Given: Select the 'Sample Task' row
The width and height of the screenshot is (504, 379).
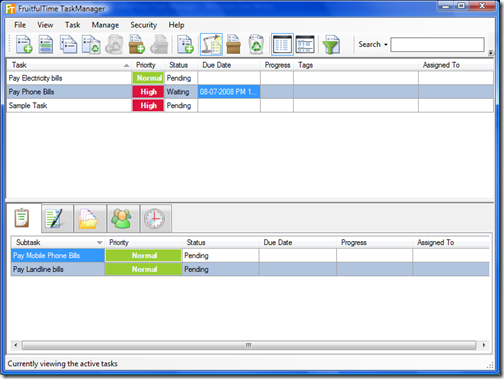Looking at the screenshot, I should click(x=250, y=105).
